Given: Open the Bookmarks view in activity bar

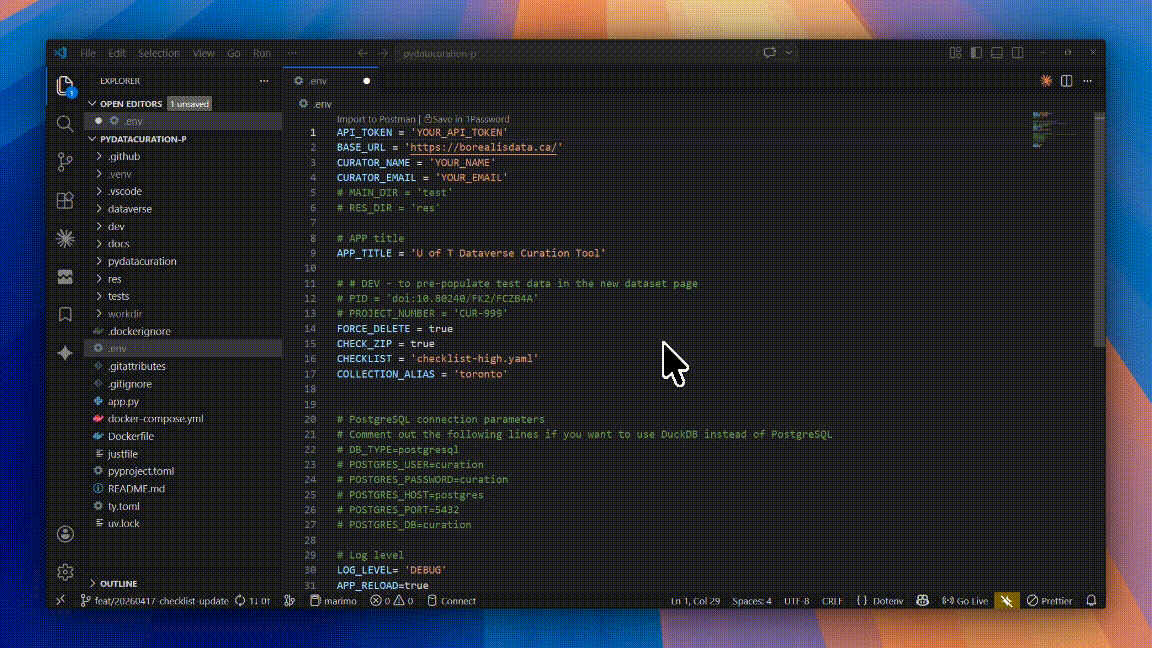Looking at the screenshot, I should [x=65, y=314].
